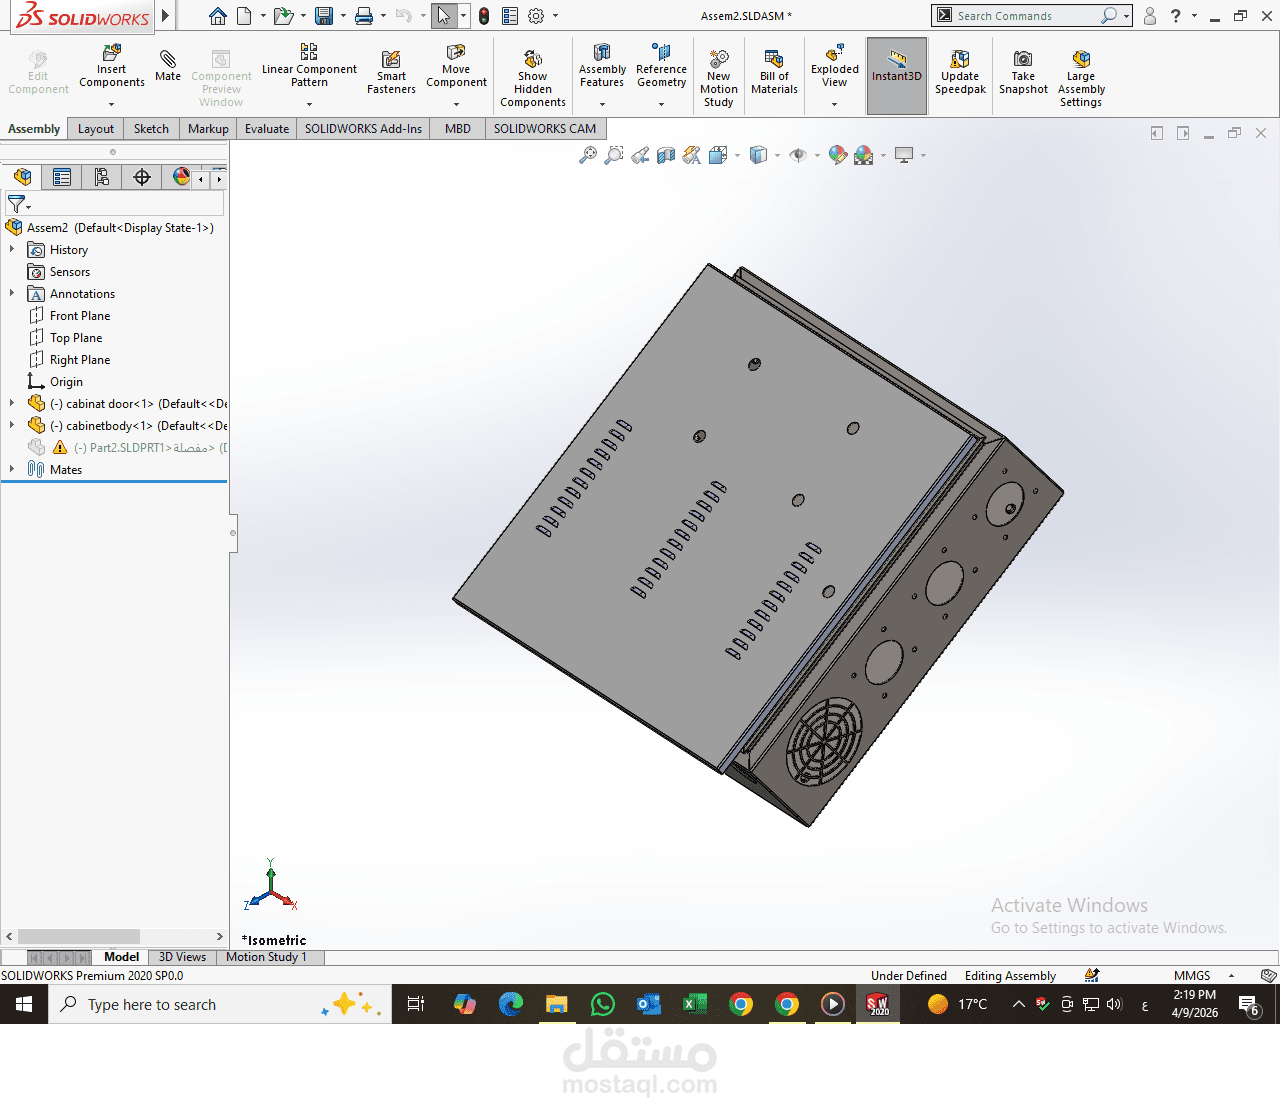
Task: Select the Smart Fasteners tool
Action: pyautogui.click(x=391, y=73)
